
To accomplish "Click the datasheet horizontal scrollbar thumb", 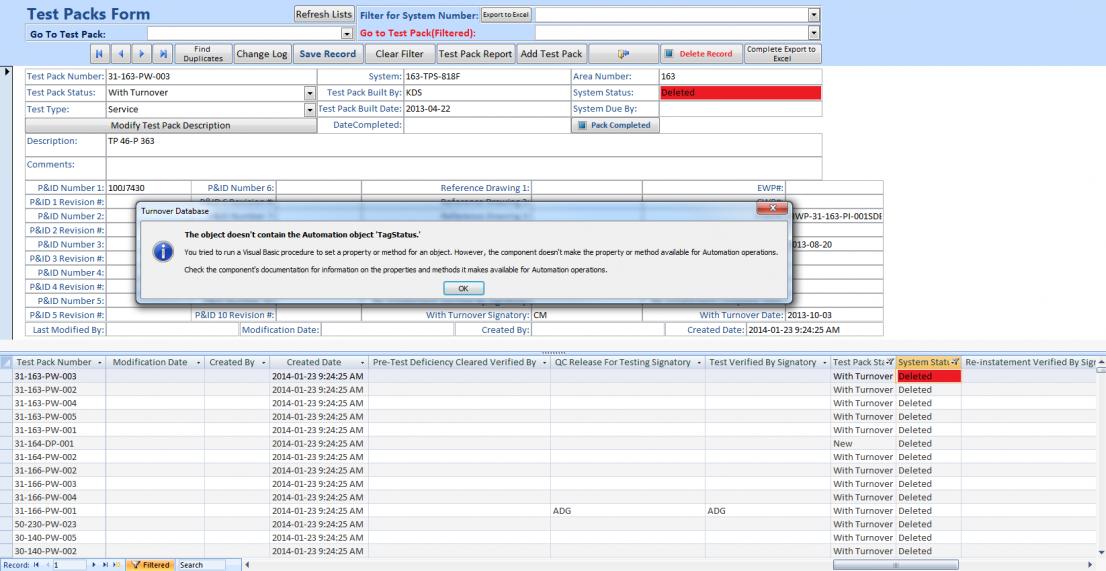I will point(895,565).
